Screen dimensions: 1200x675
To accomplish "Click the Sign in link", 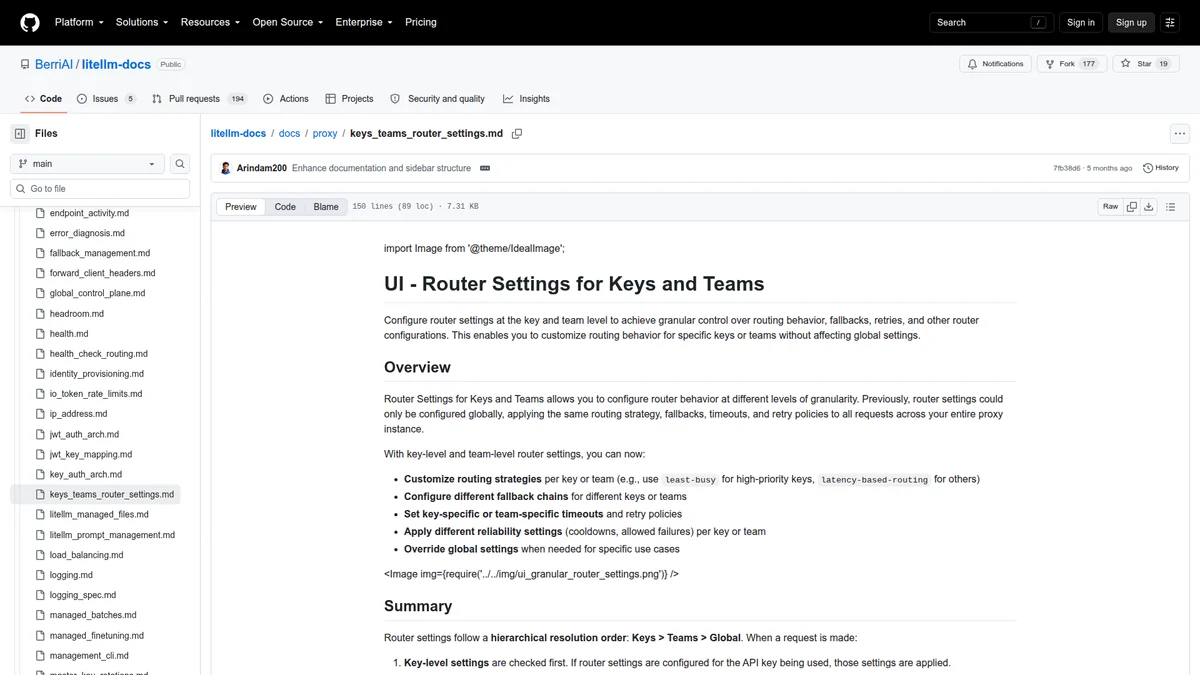I will point(1081,22).
